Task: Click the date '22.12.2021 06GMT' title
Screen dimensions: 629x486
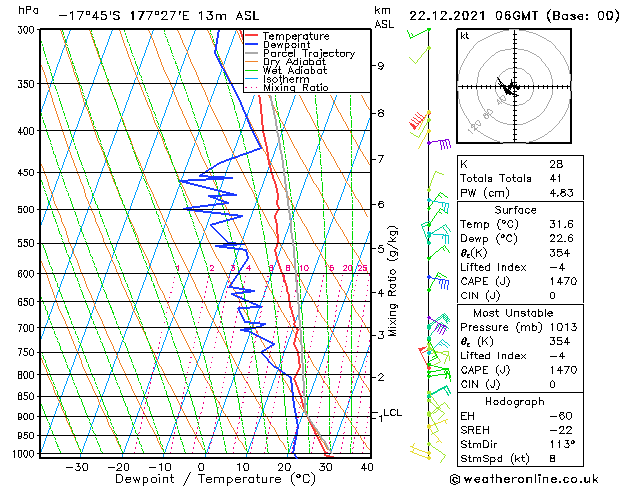Action: point(473,16)
